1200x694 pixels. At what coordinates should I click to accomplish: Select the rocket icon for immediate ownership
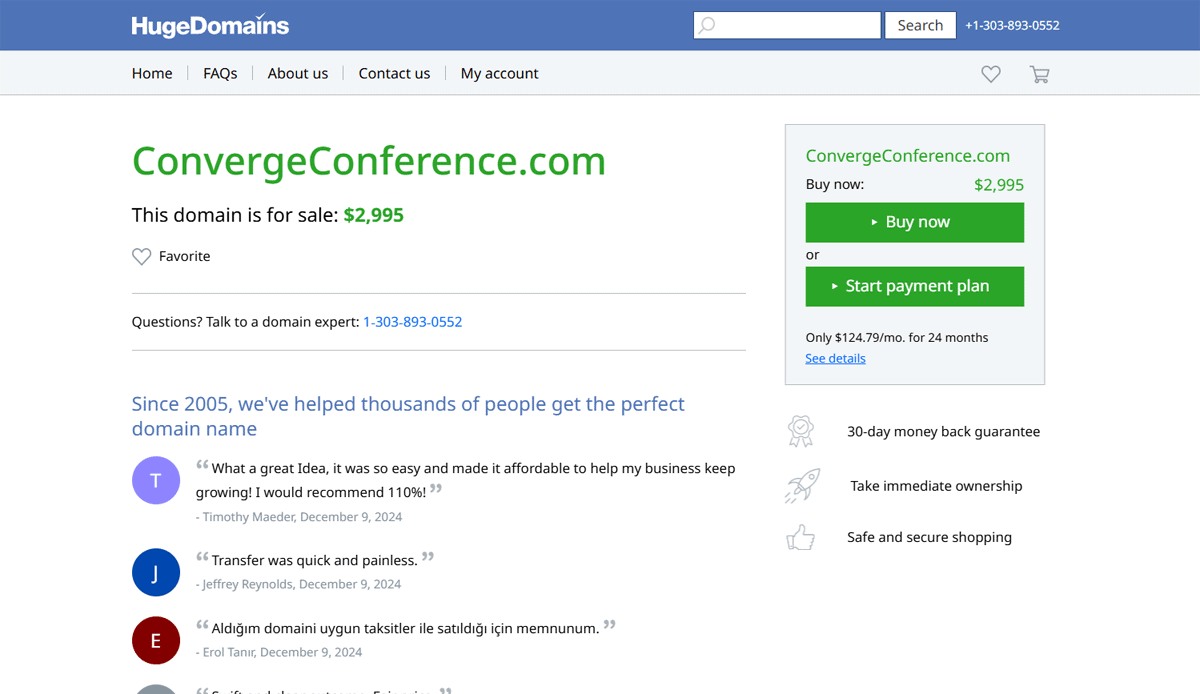coord(801,485)
